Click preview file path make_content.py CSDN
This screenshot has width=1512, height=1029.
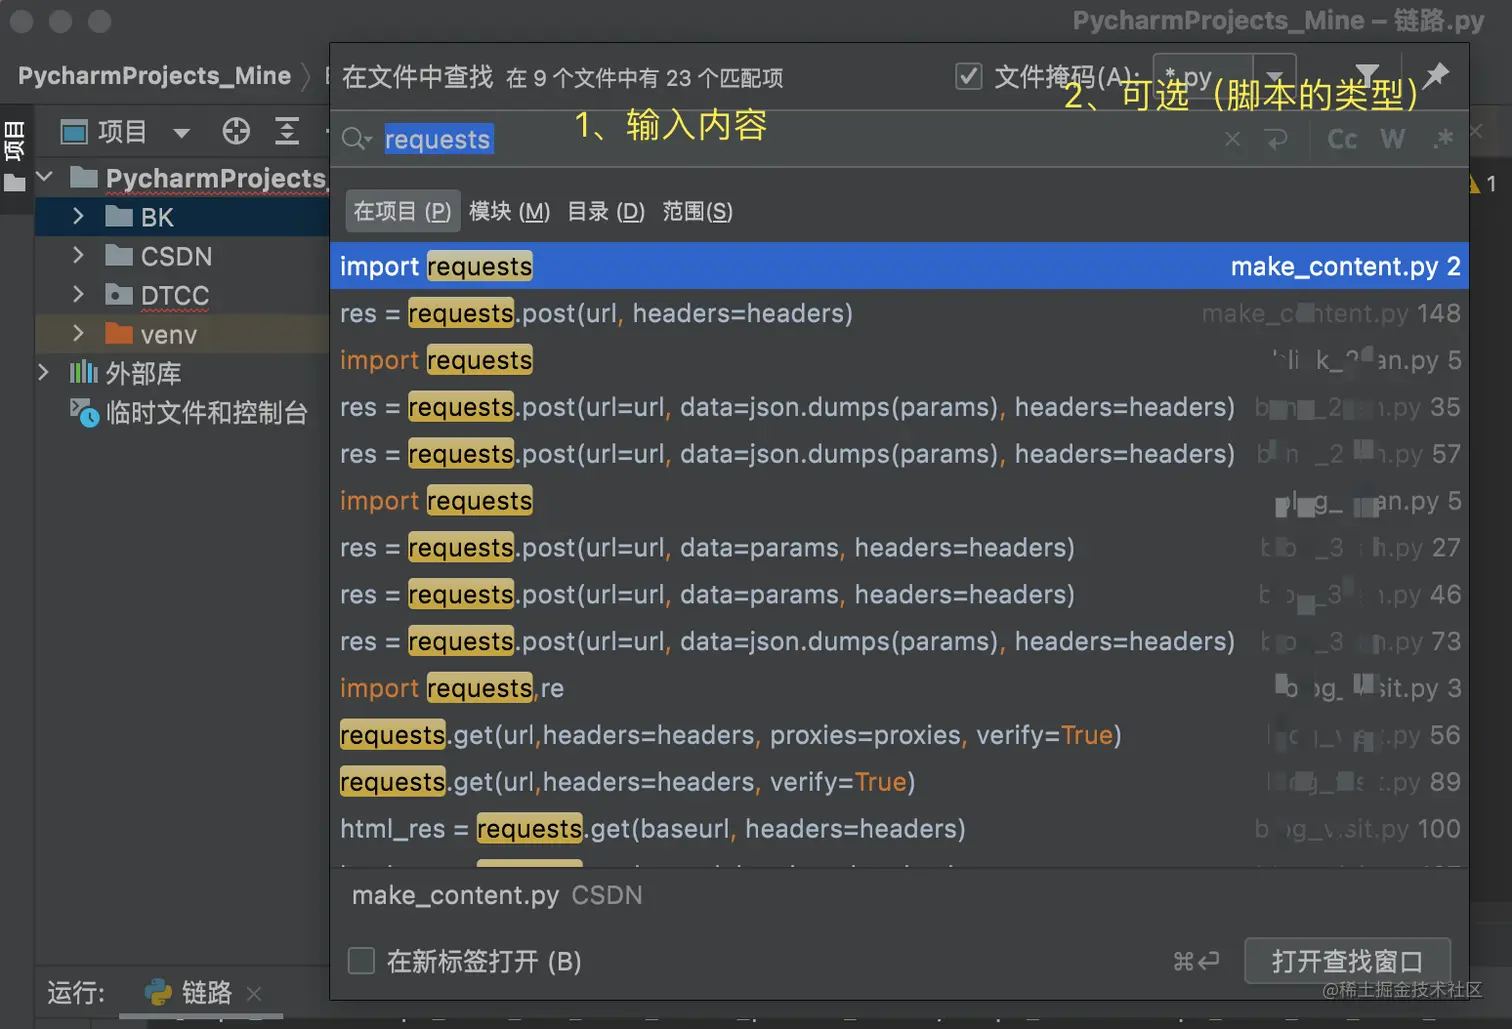497,895
